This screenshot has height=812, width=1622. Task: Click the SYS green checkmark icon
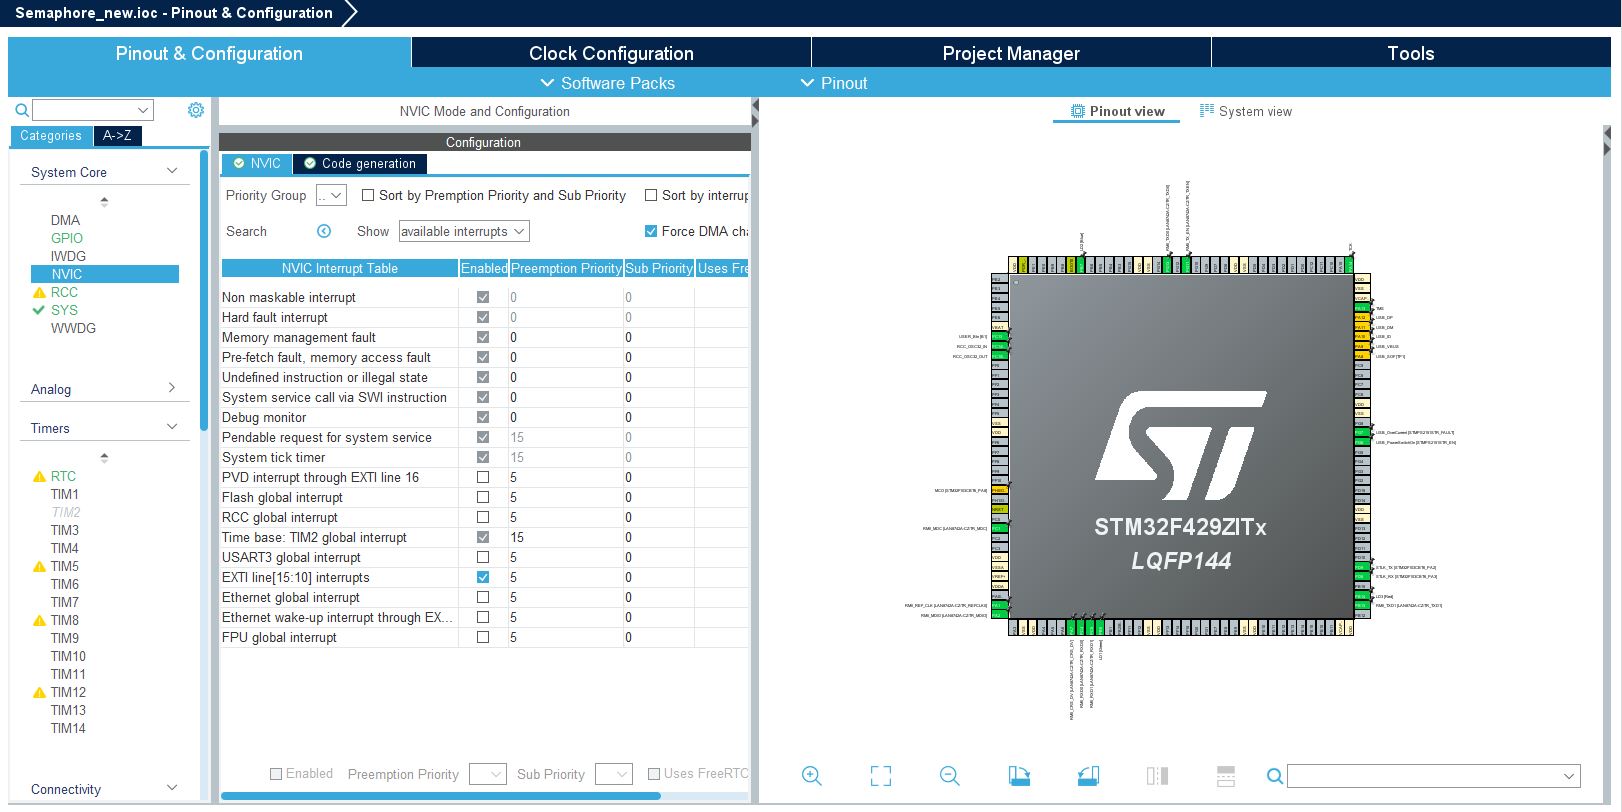(39, 310)
